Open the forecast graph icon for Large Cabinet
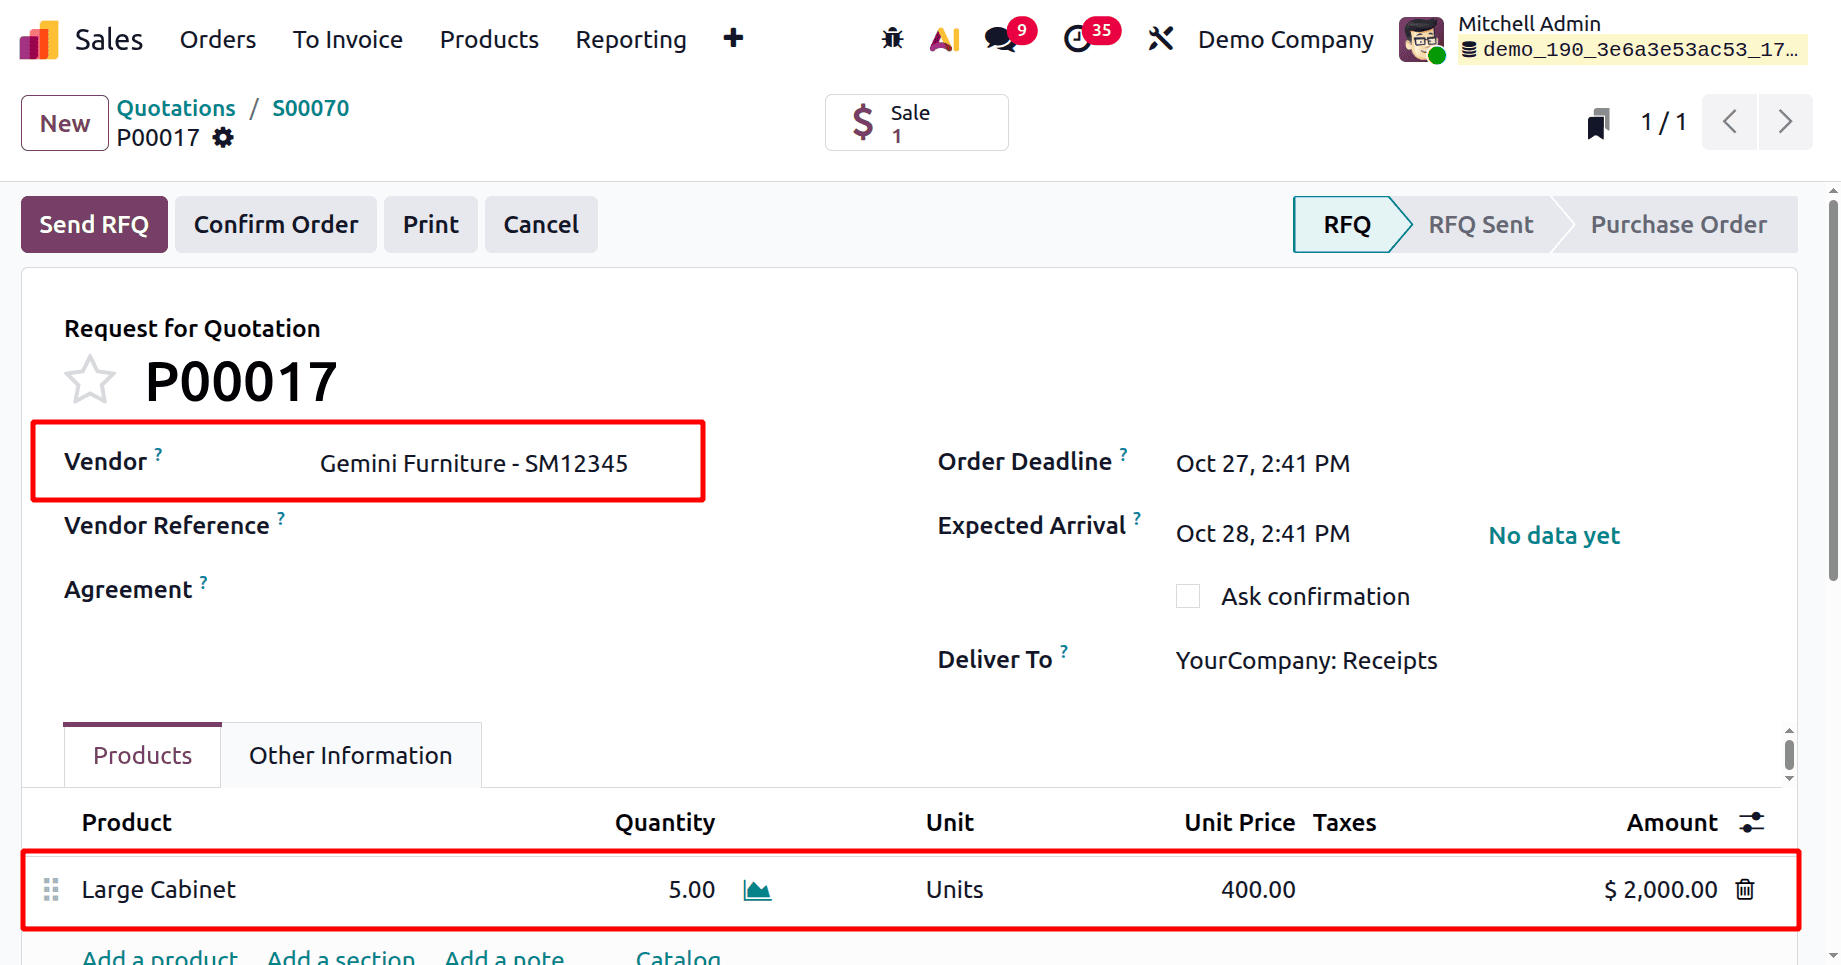This screenshot has height=965, width=1841. coord(757,889)
